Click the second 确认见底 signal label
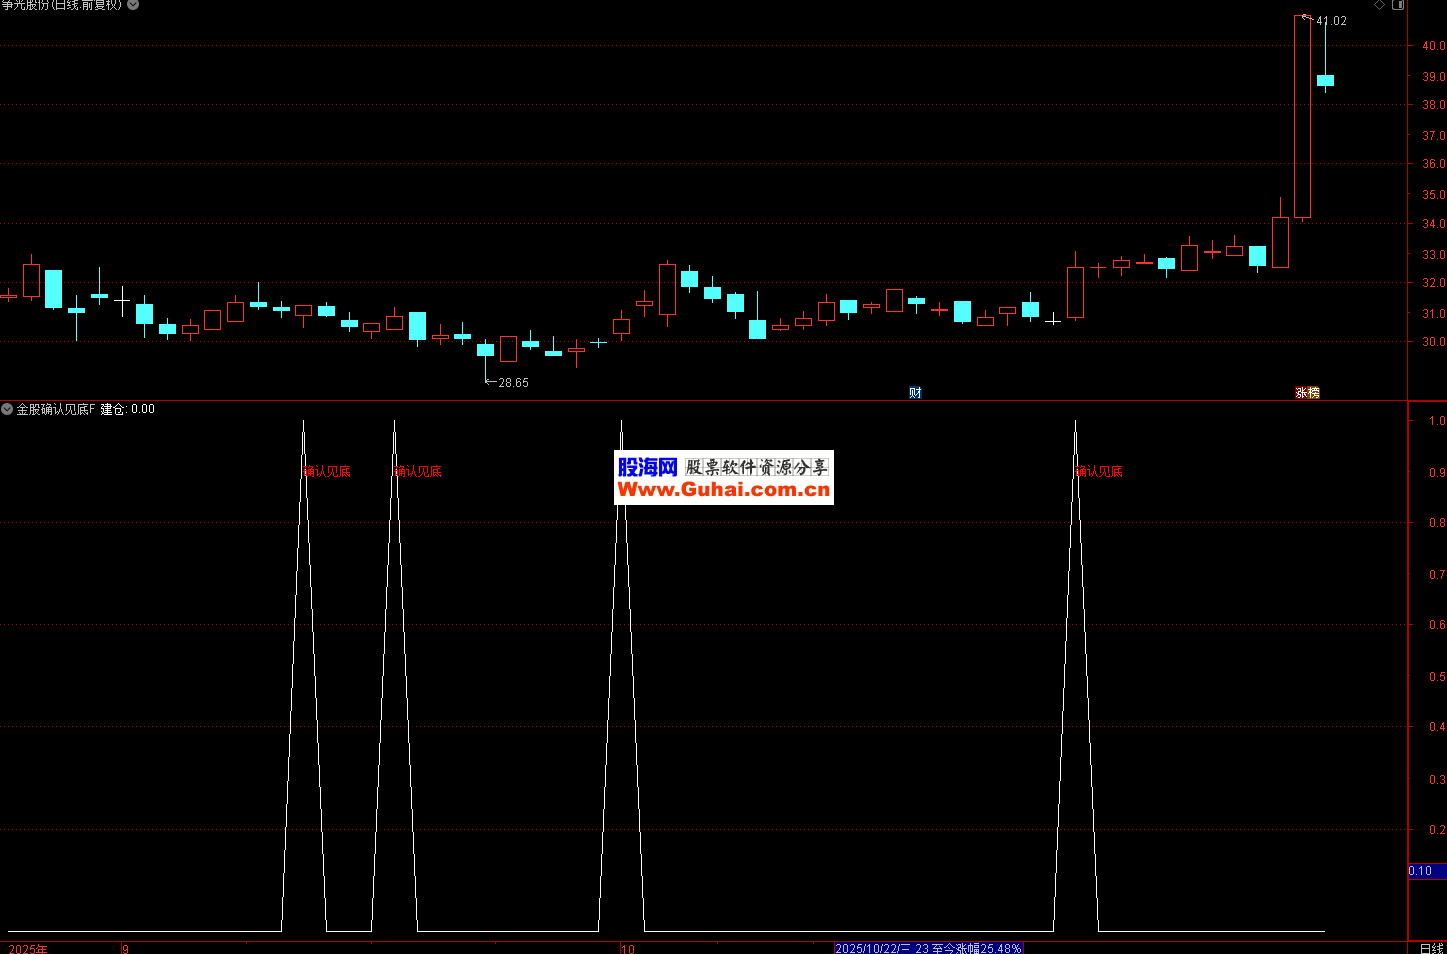Image resolution: width=1447 pixels, height=954 pixels. (x=418, y=472)
